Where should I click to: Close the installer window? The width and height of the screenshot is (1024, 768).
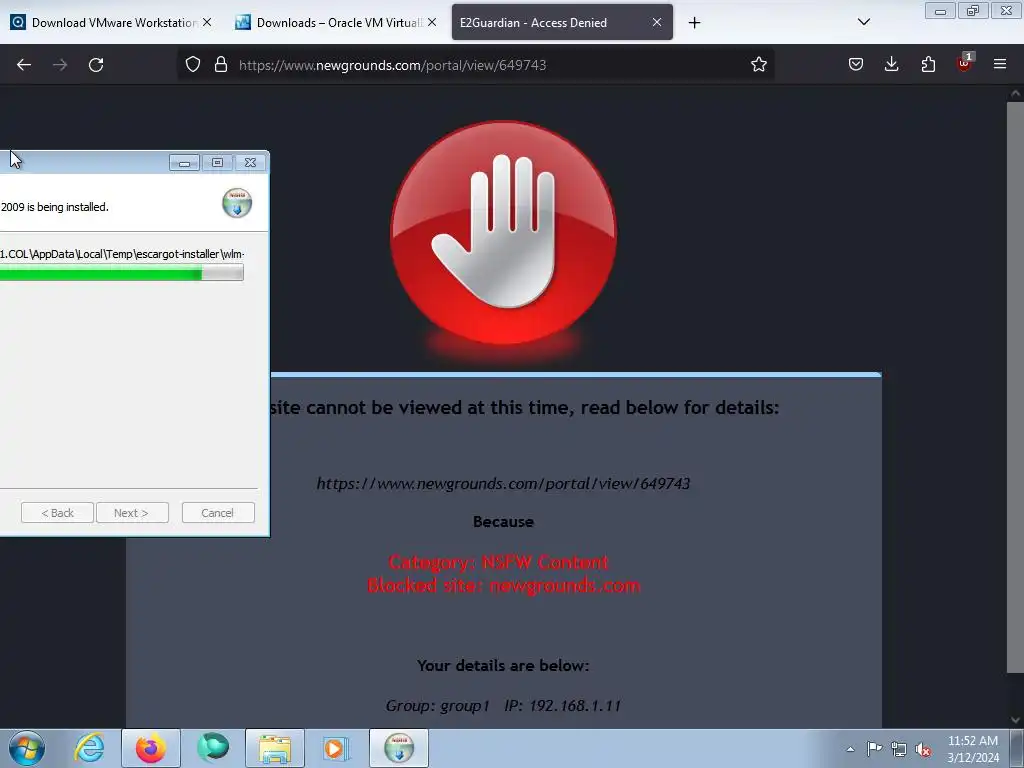tap(250, 163)
